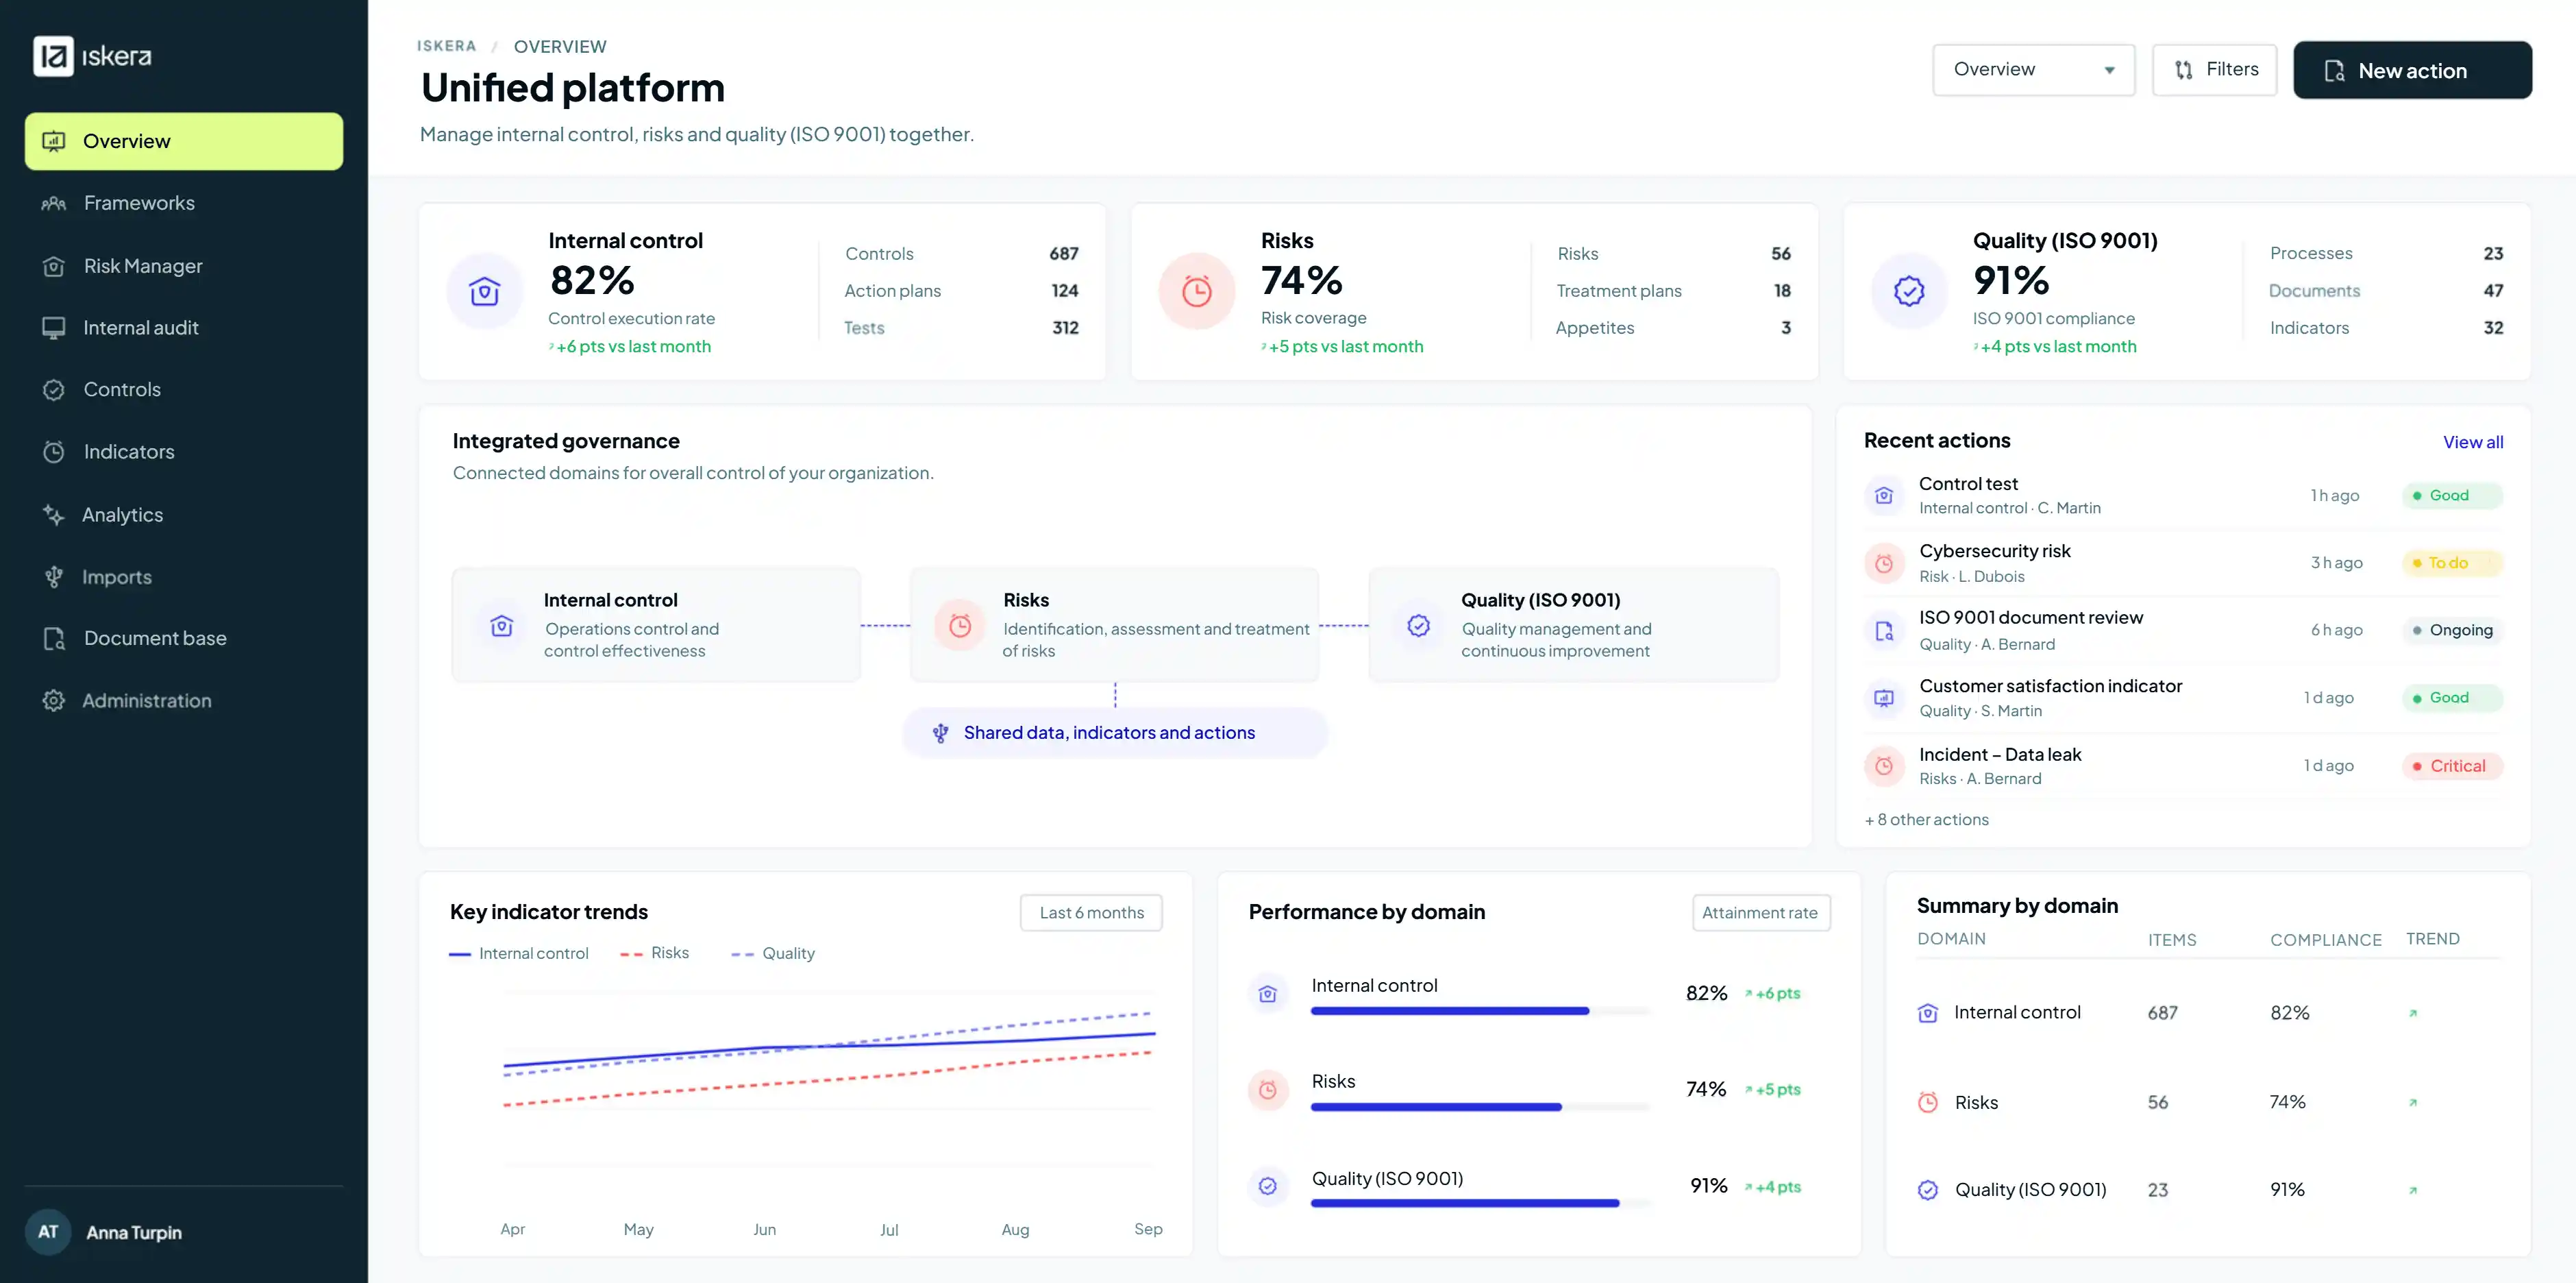This screenshot has height=1283, width=2576.
Task: Click the Quality (ISO 9001) progress bar
Action: [1480, 1204]
